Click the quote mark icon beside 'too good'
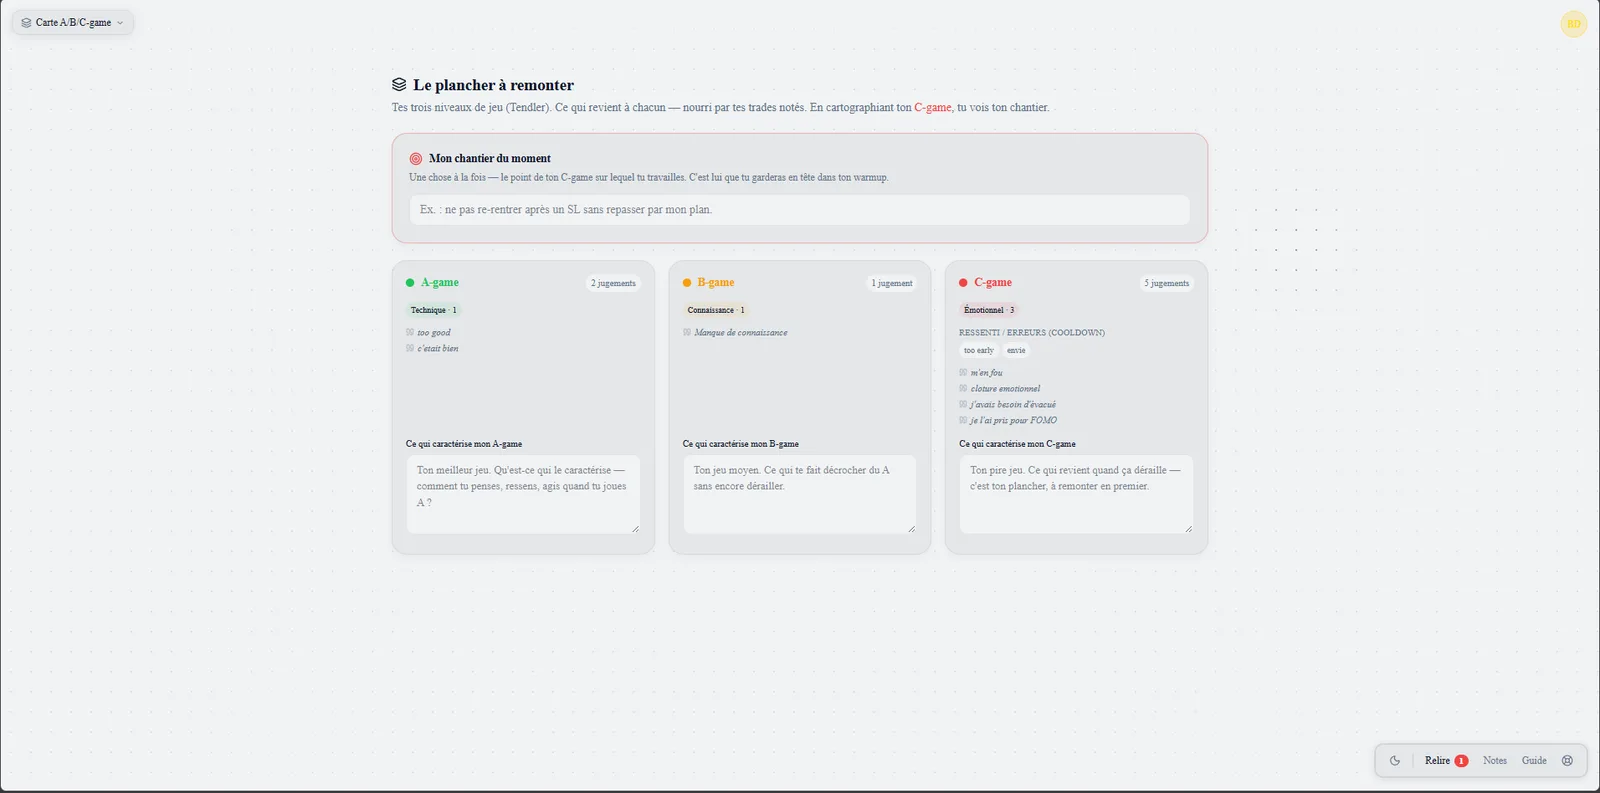Image resolution: width=1600 pixels, height=793 pixels. (x=410, y=333)
